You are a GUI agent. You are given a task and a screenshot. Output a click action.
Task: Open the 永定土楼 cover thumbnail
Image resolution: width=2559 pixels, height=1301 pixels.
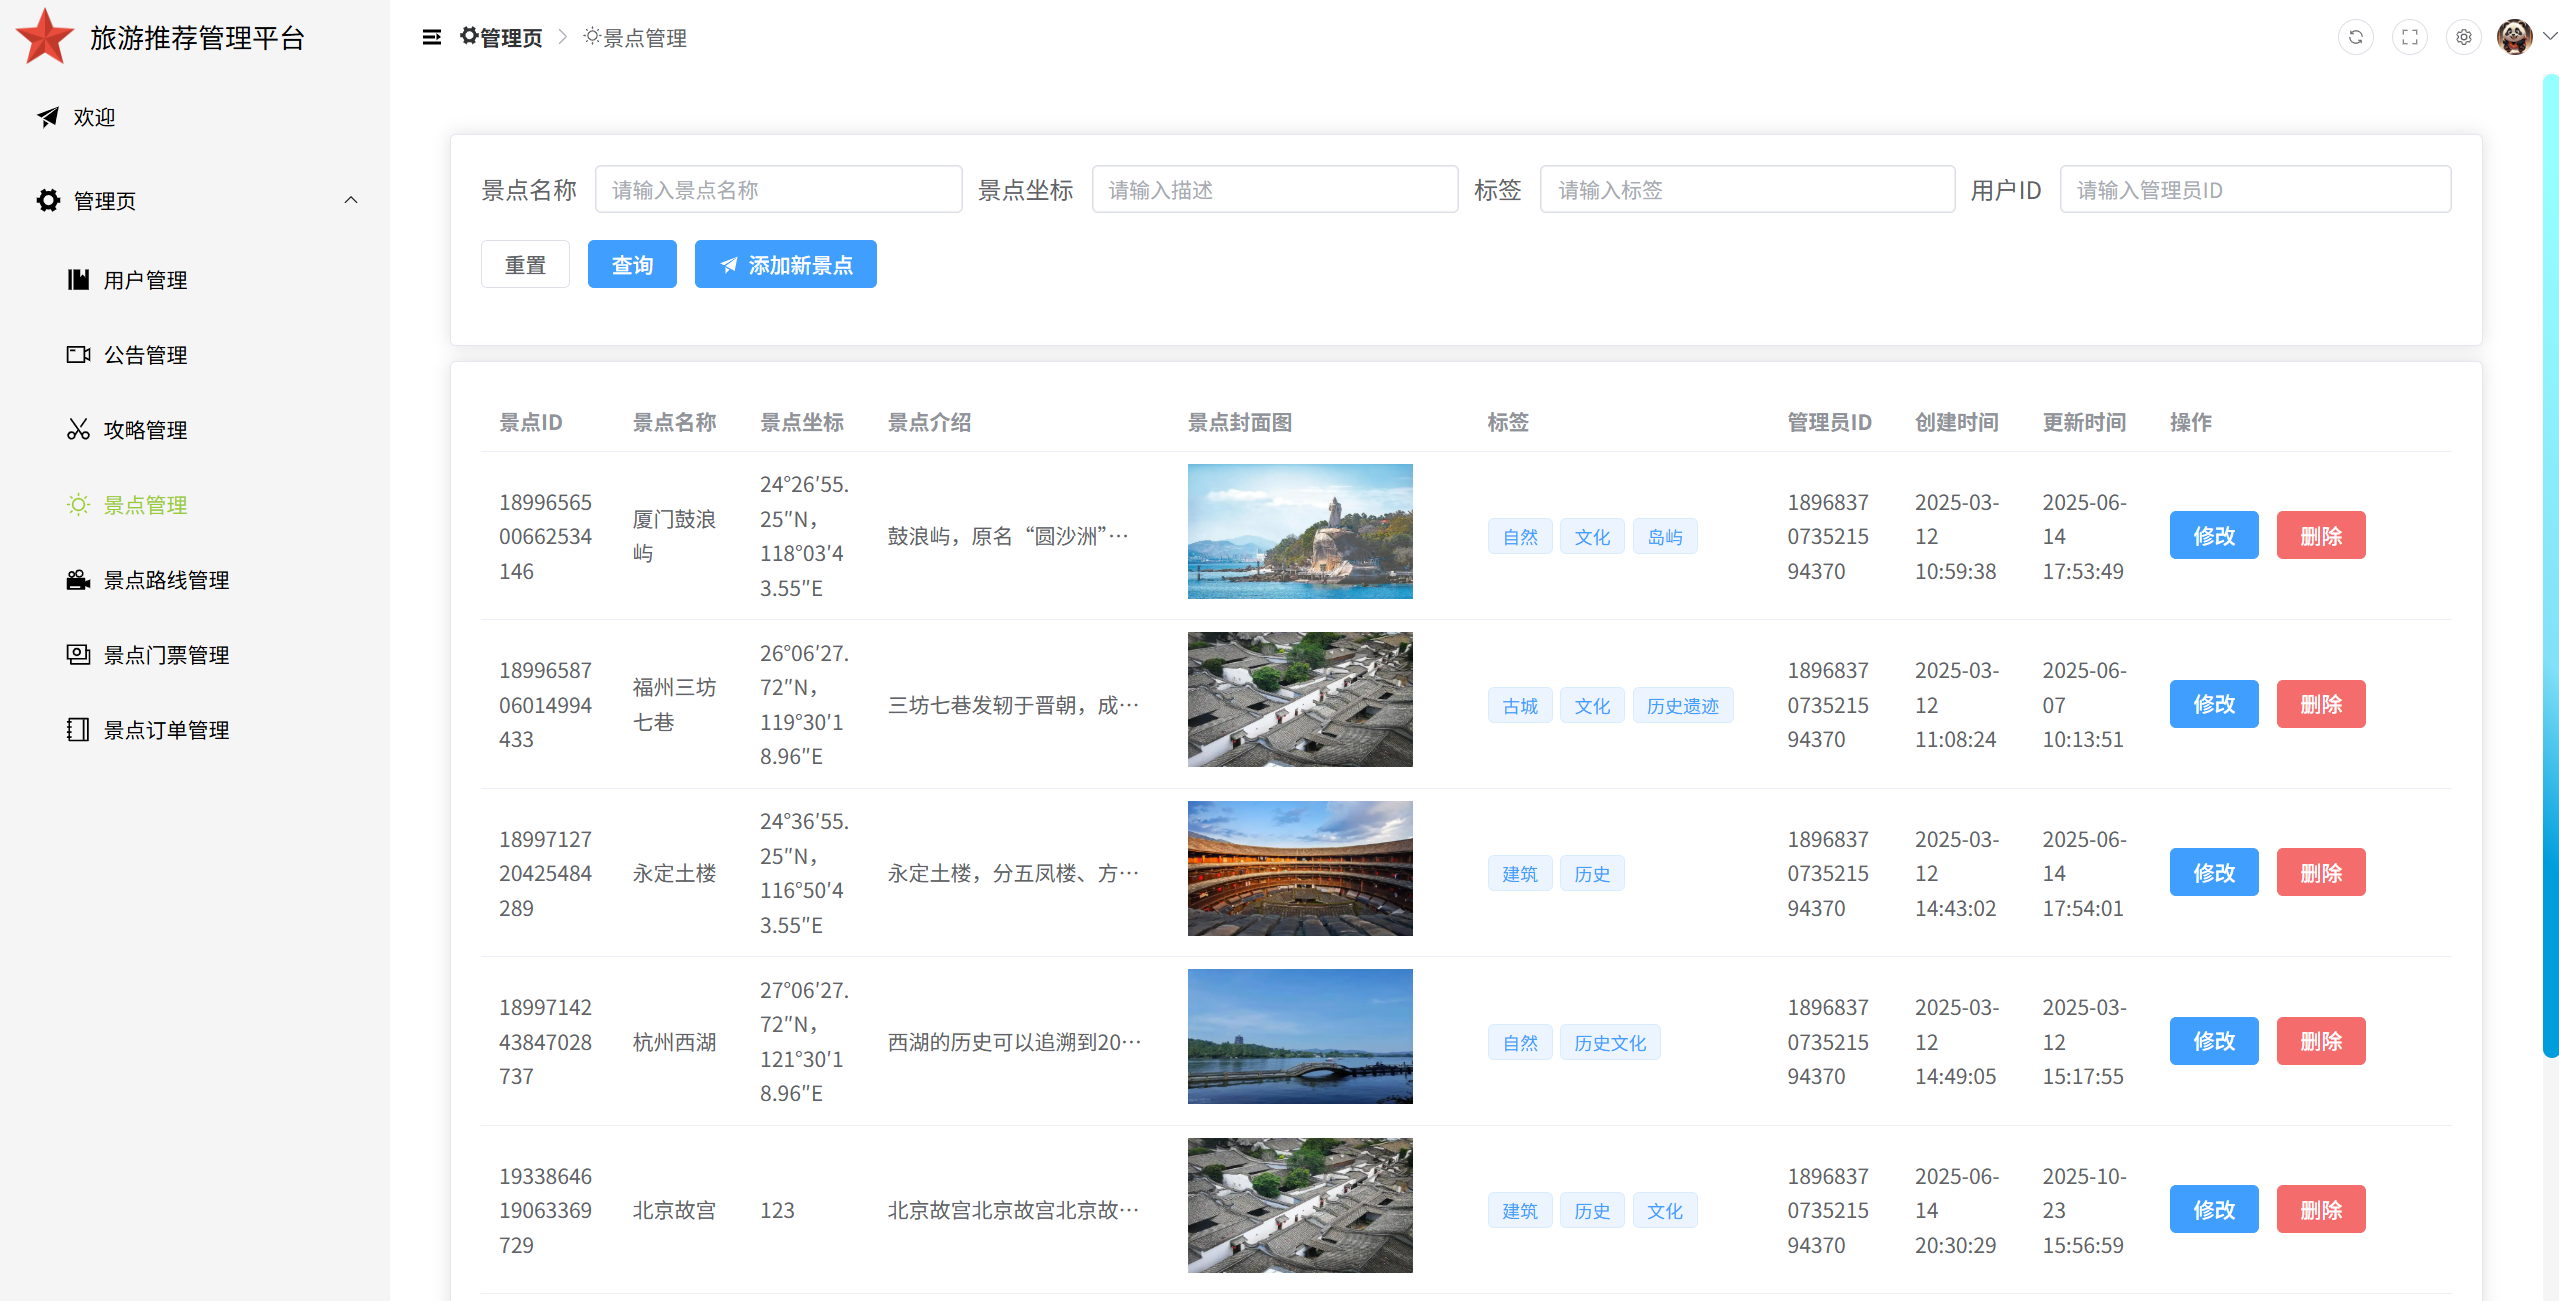coord(1299,868)
